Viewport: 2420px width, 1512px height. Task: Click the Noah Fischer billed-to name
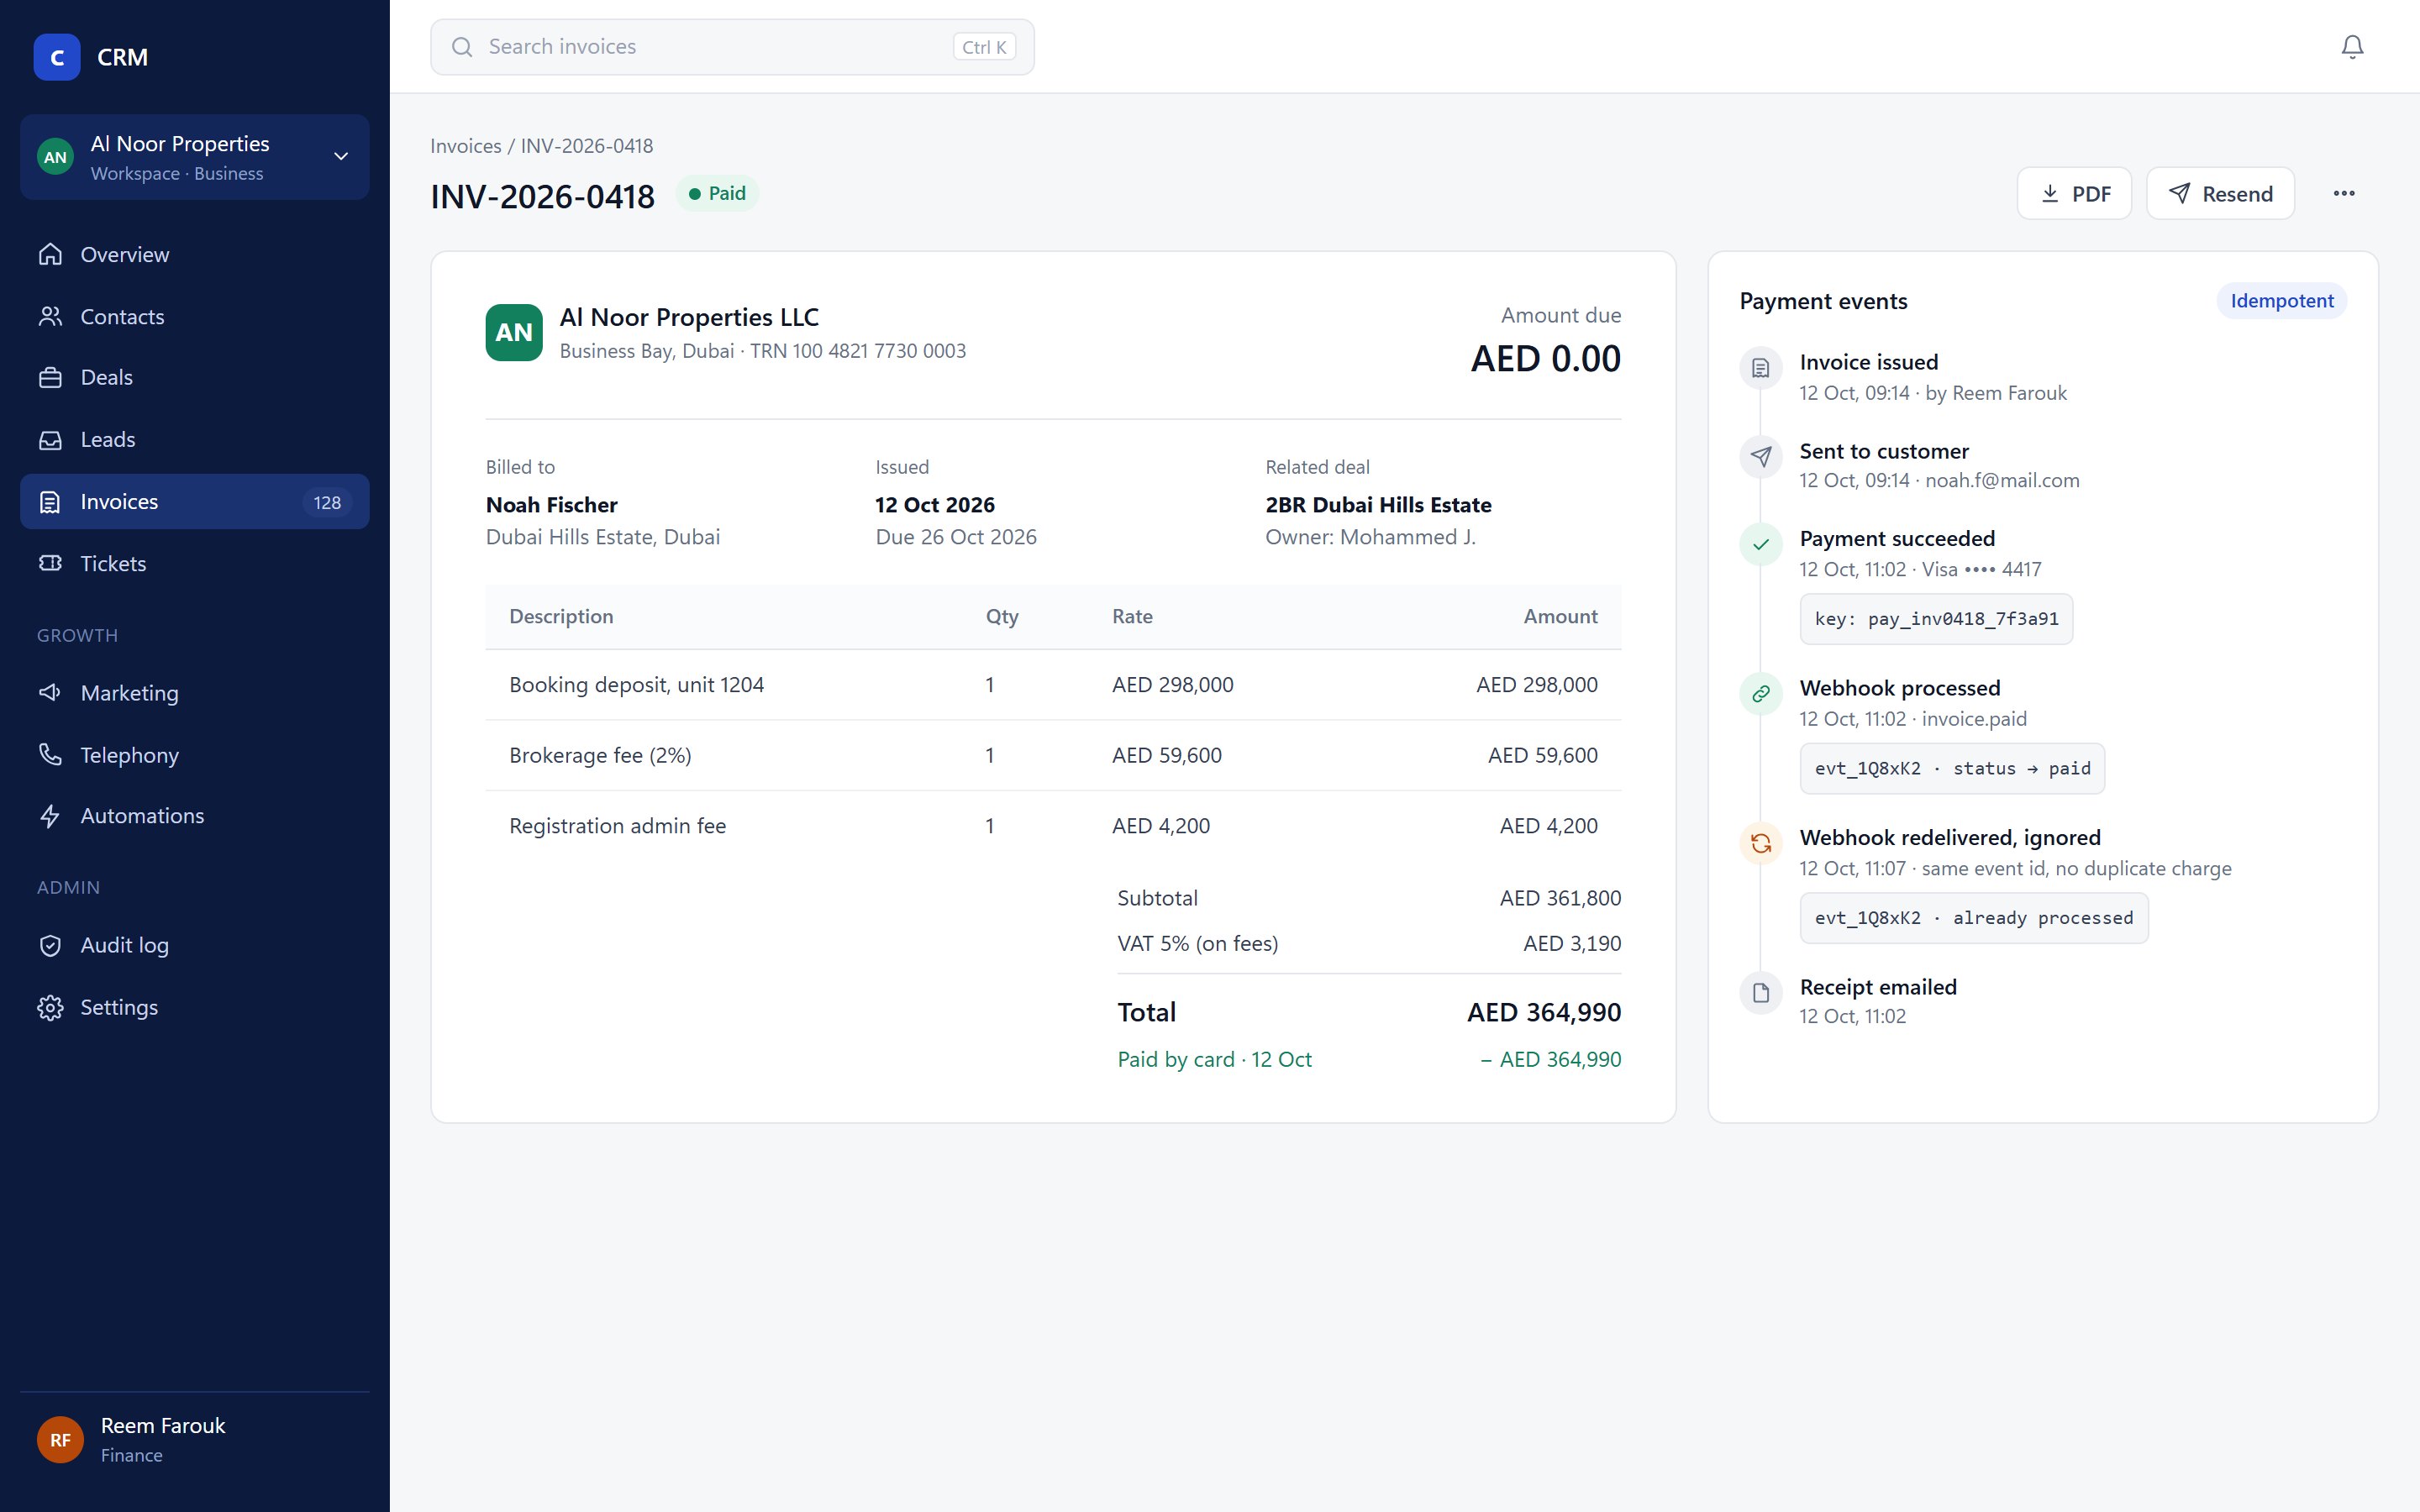click(551, 505)
